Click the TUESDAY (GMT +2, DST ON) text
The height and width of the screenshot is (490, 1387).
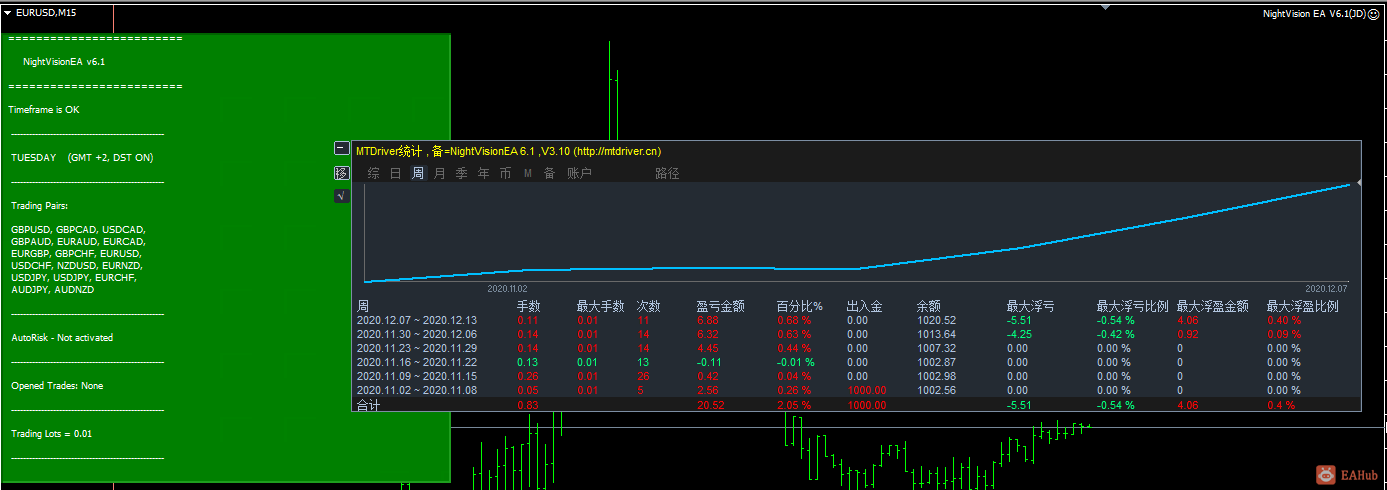[x=82, y=158]
